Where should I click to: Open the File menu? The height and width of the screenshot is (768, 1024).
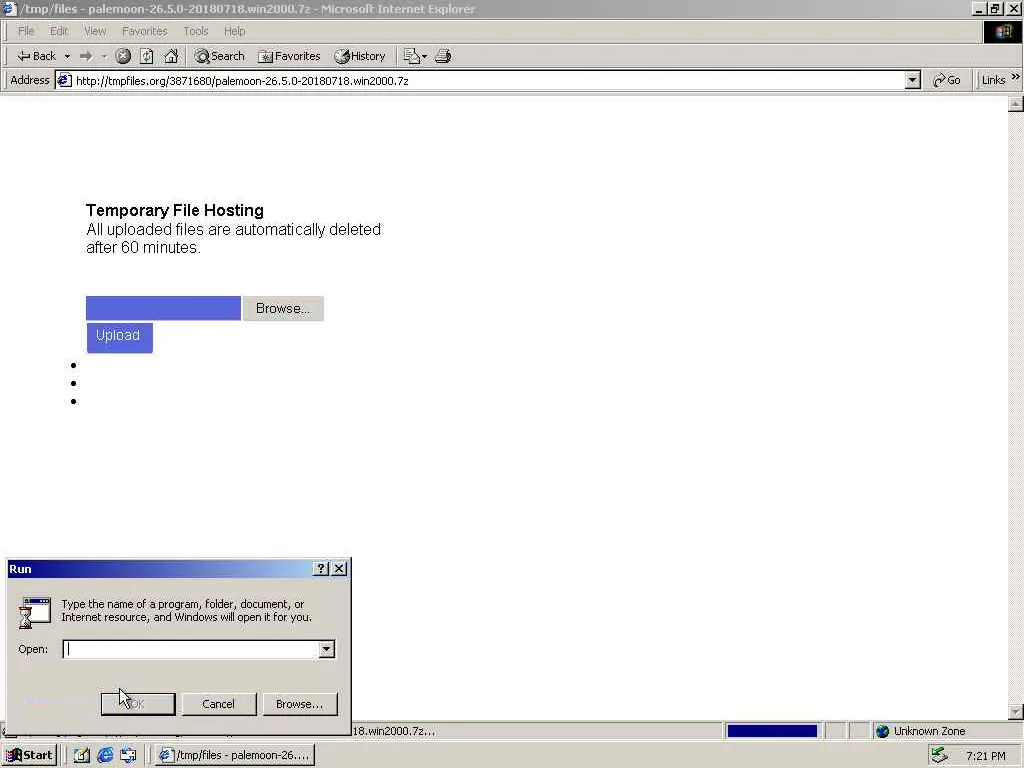(x=26, y=31)
